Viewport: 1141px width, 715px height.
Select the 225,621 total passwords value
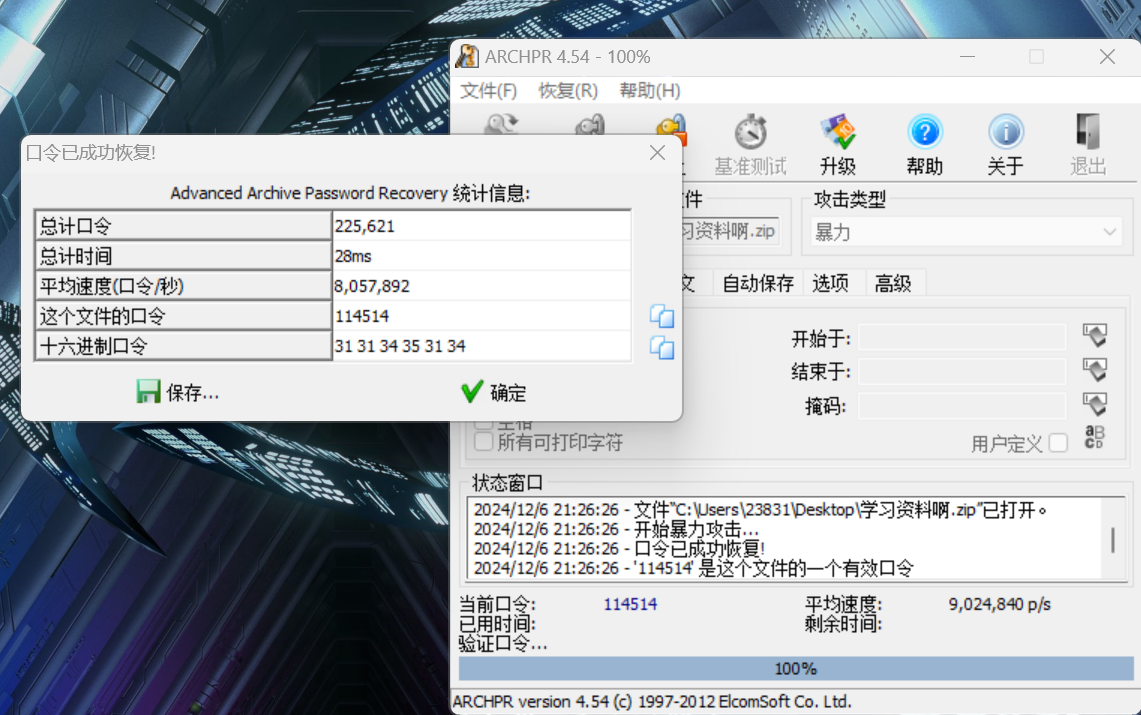[x=481, y=226]
